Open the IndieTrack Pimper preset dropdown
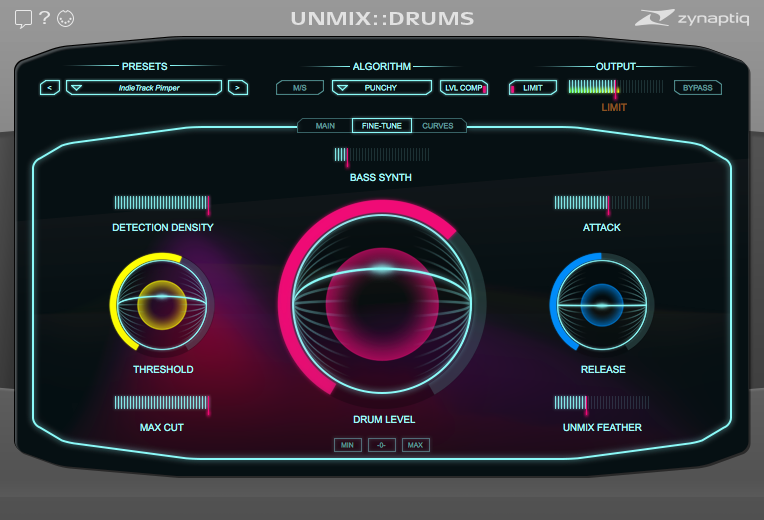The image size is (764, 520). coord(144,88)
